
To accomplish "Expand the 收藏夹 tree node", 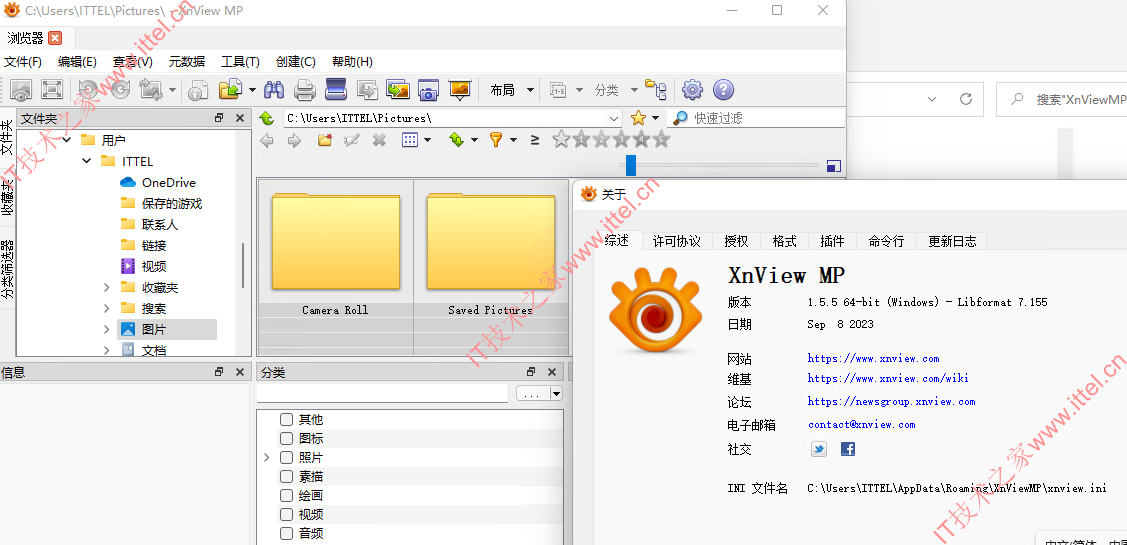I will (106, 288).
